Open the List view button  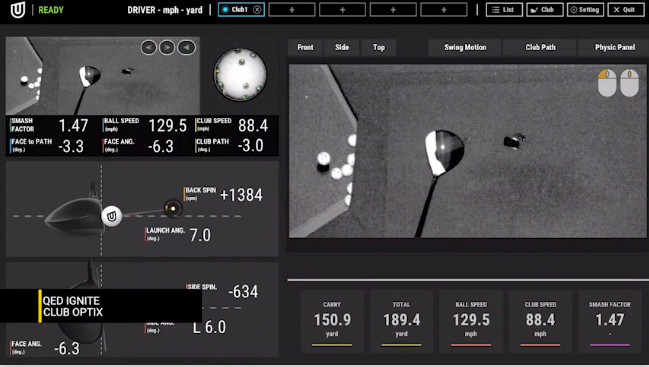tap(504, 10)
